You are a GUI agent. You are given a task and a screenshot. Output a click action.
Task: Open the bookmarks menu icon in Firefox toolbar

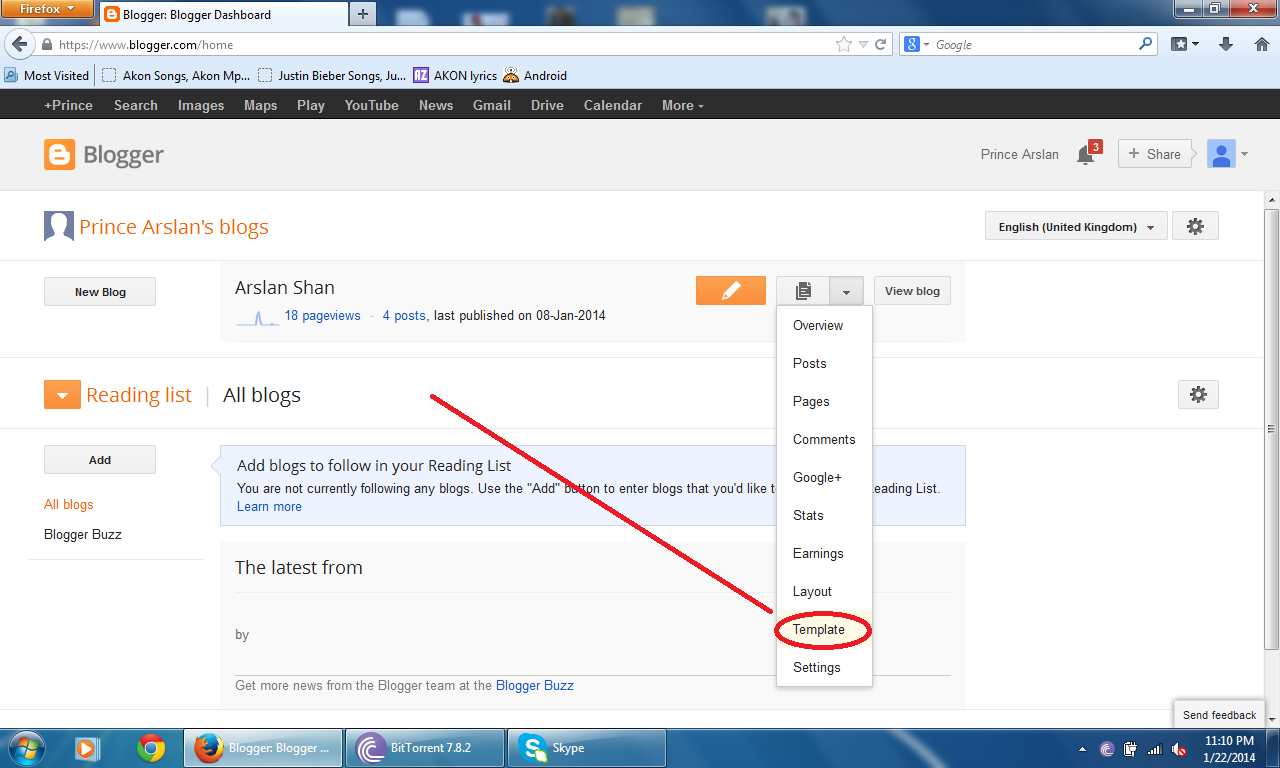1185,45
